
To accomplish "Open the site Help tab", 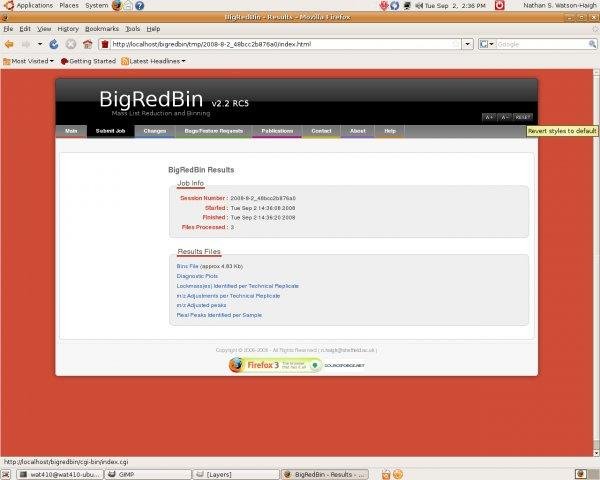I will 390,131.
